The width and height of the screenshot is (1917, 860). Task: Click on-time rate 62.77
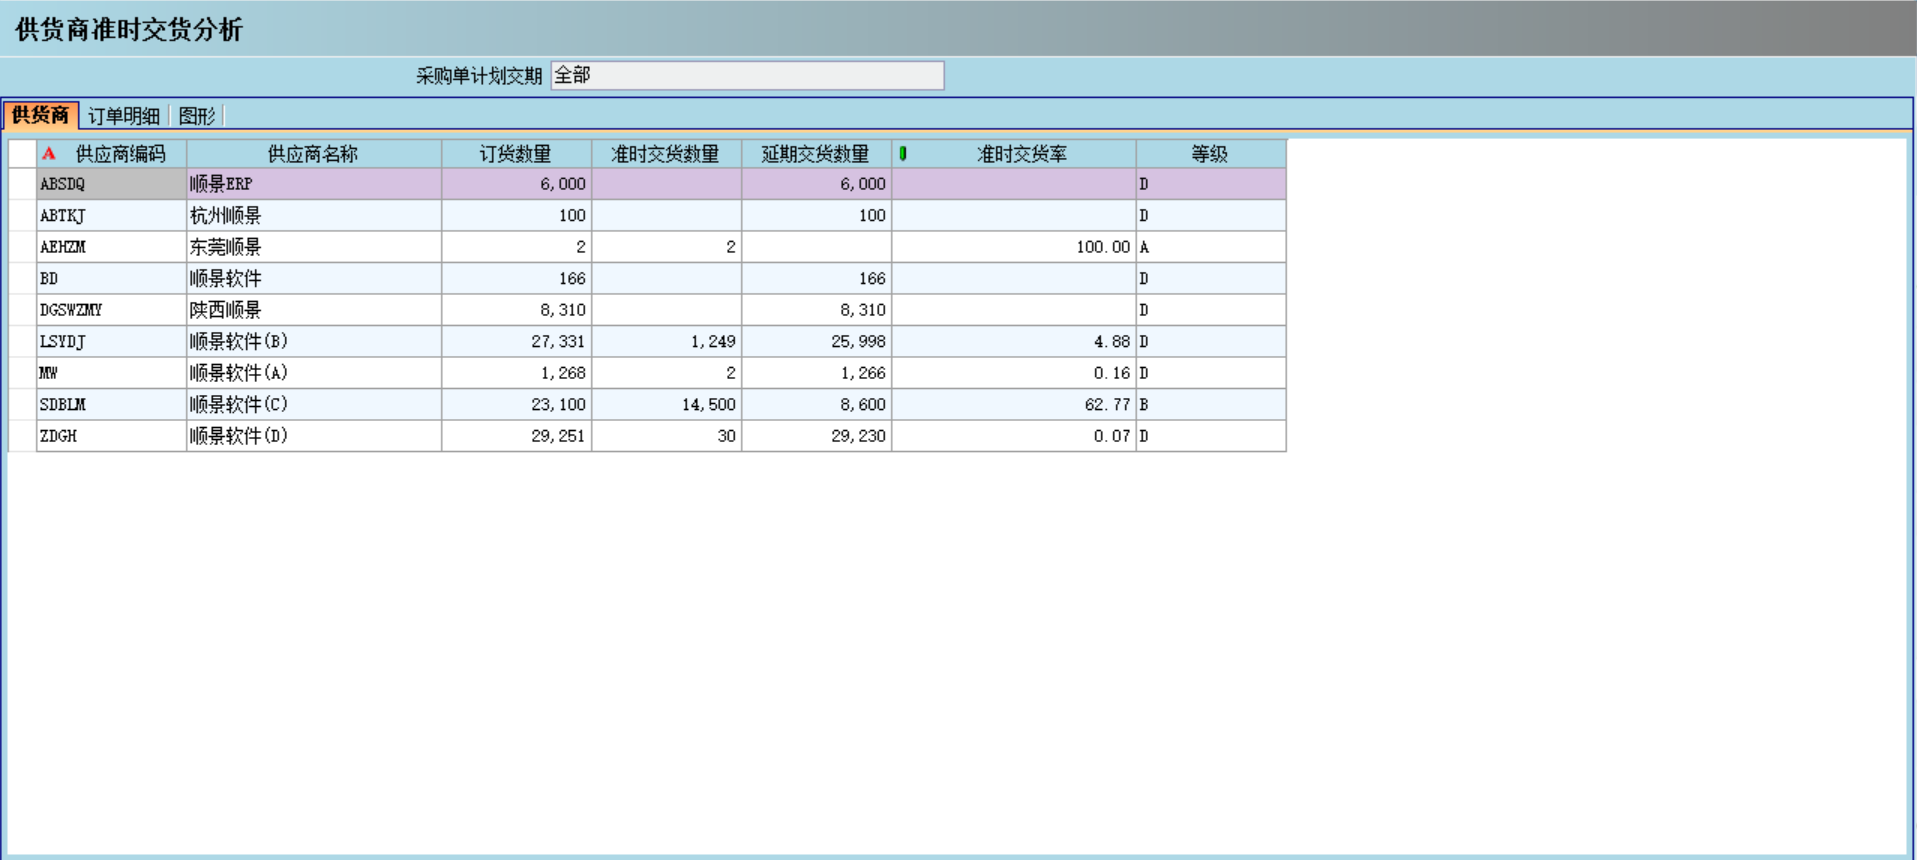(x=1014, y=405)
